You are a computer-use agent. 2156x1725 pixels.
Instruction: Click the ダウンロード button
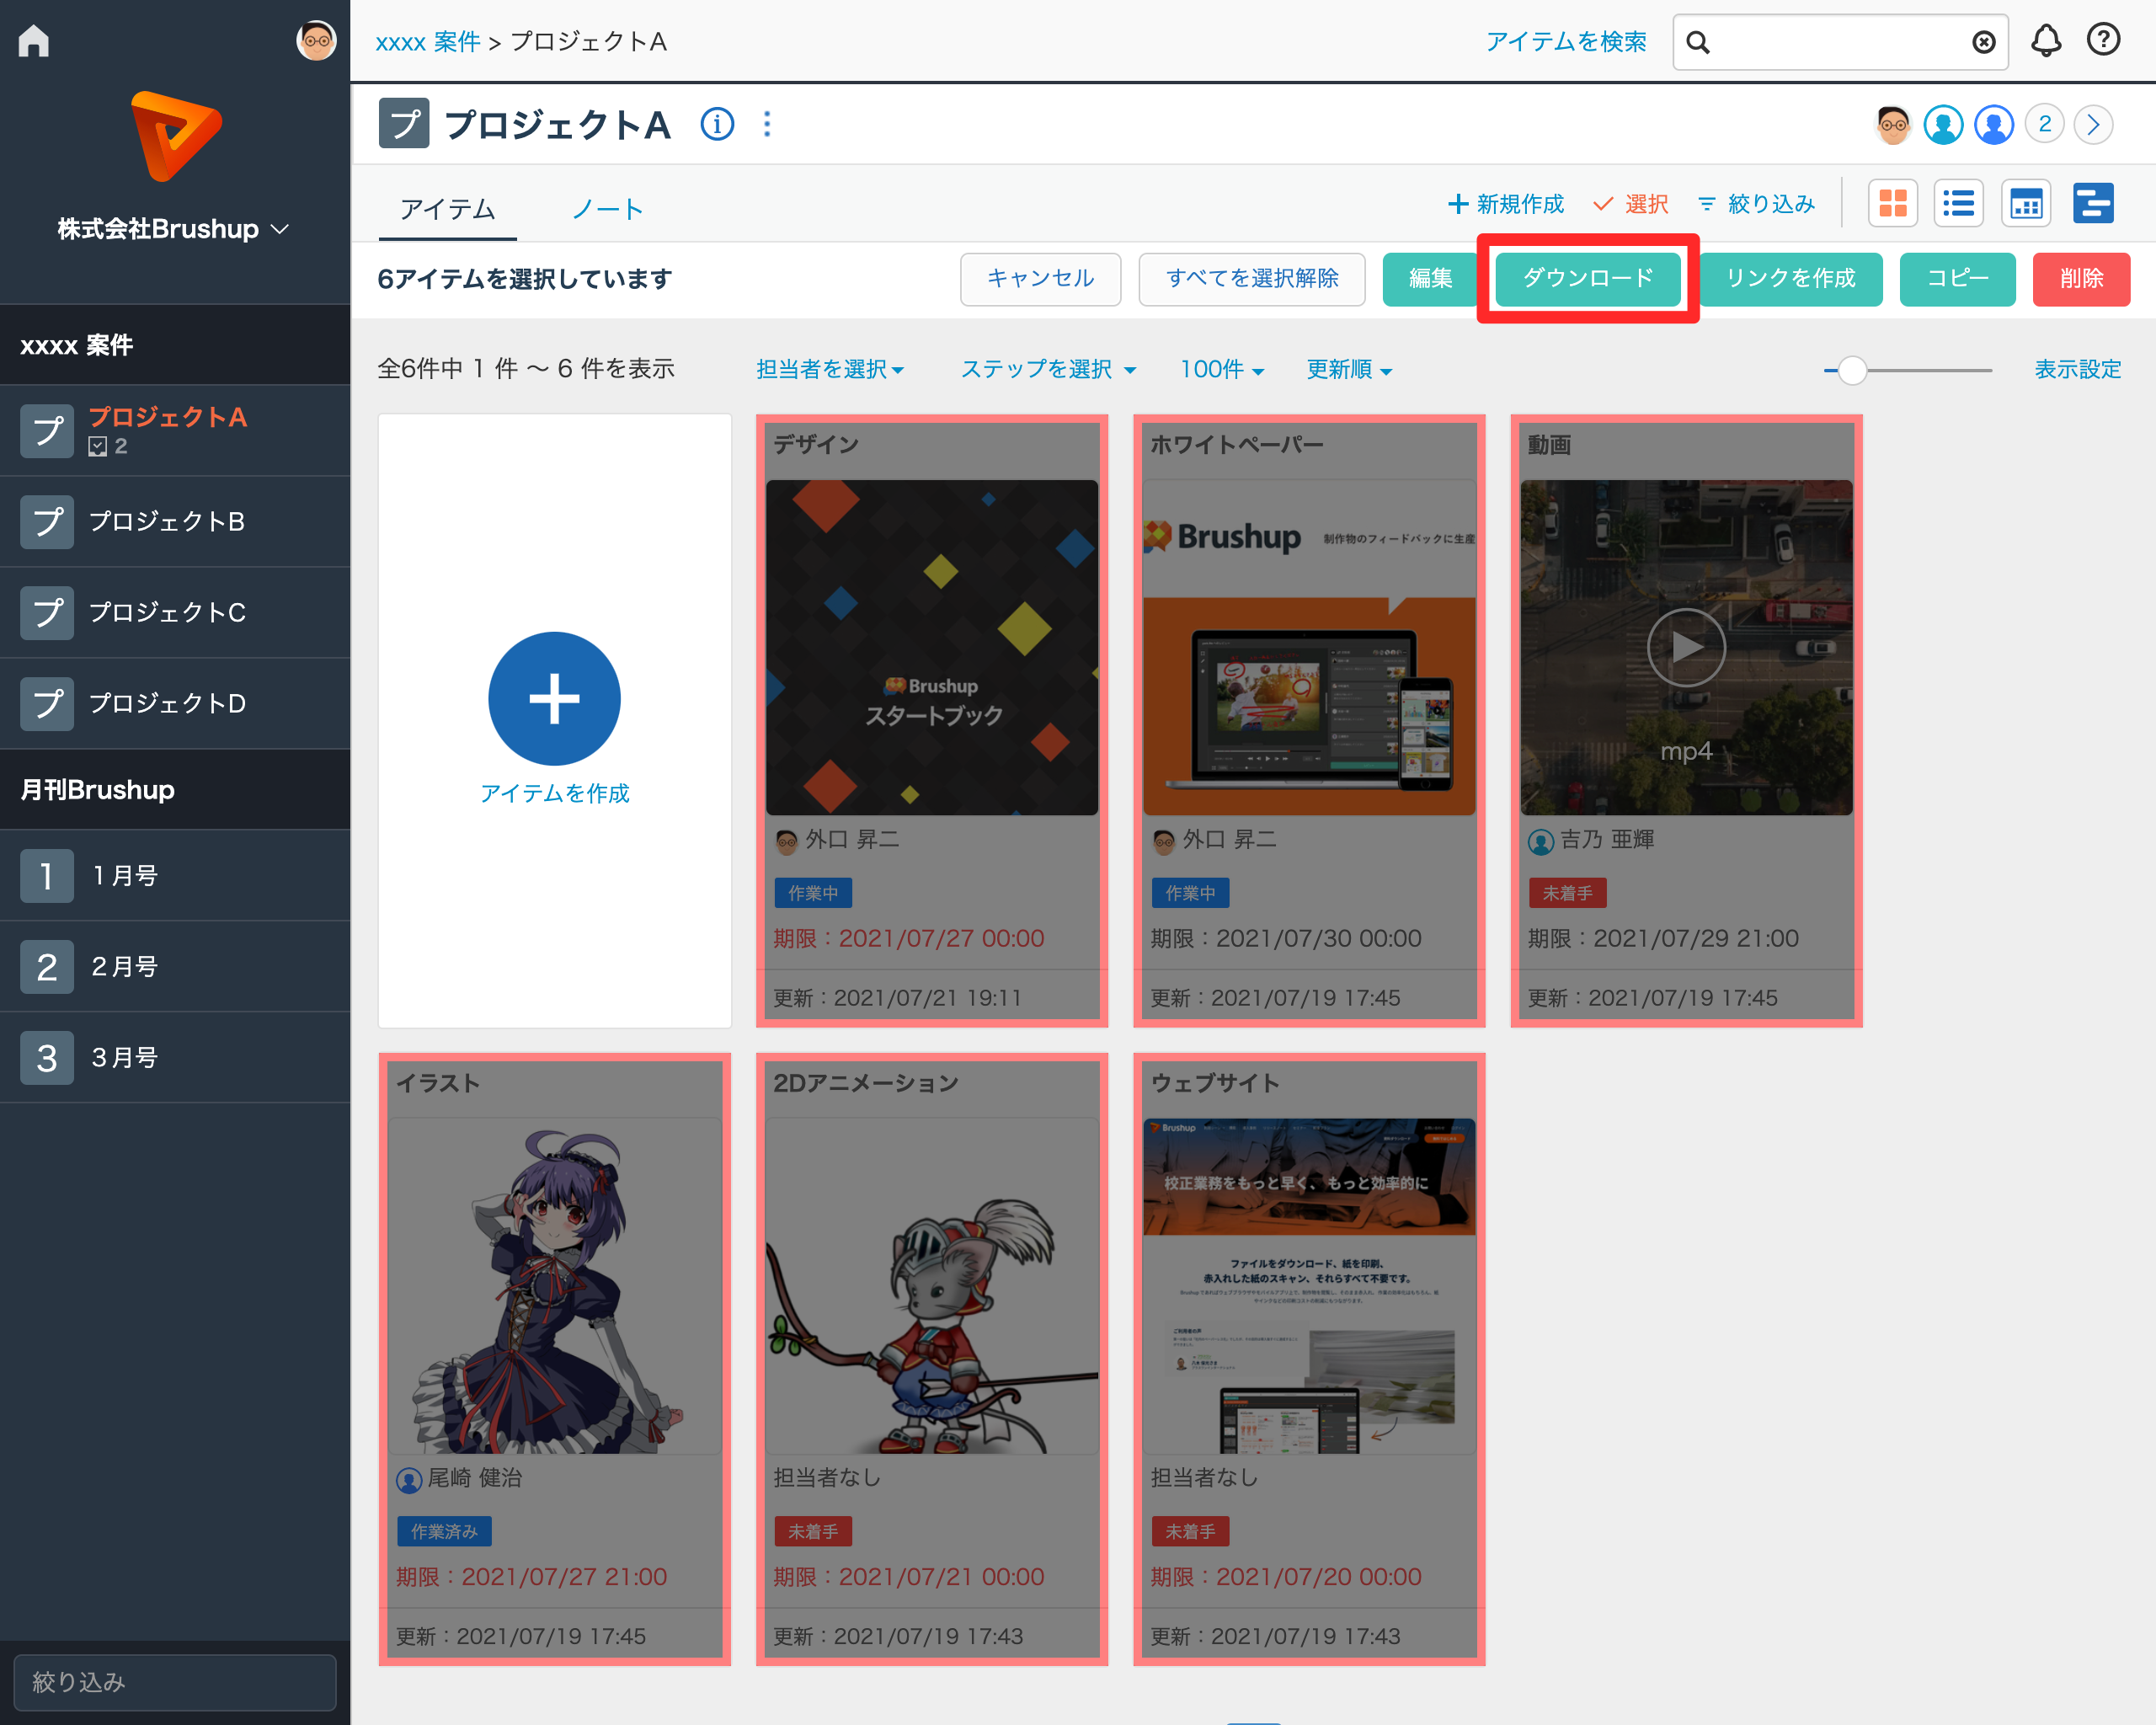(1588, 278)
